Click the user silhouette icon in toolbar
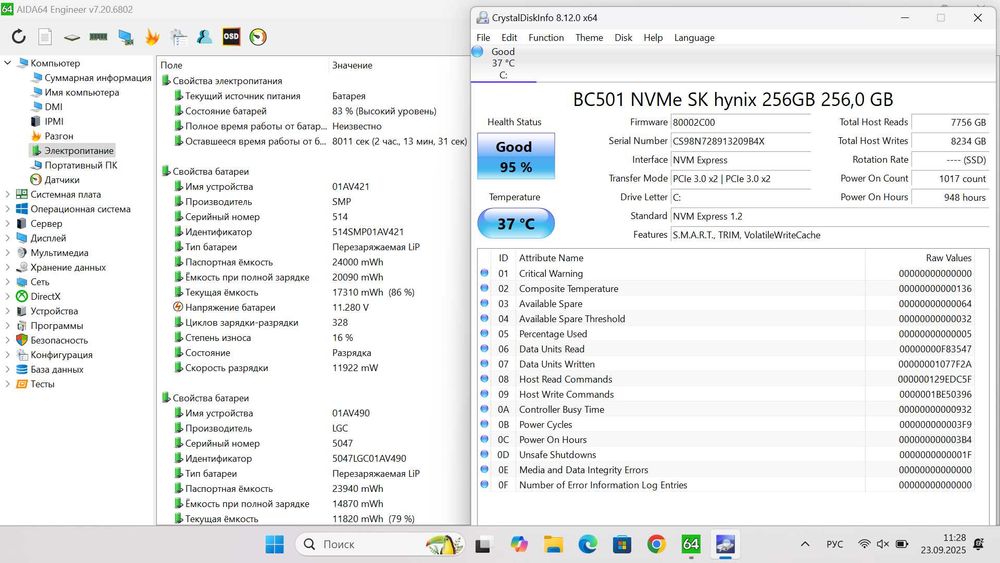 (204, 37)
